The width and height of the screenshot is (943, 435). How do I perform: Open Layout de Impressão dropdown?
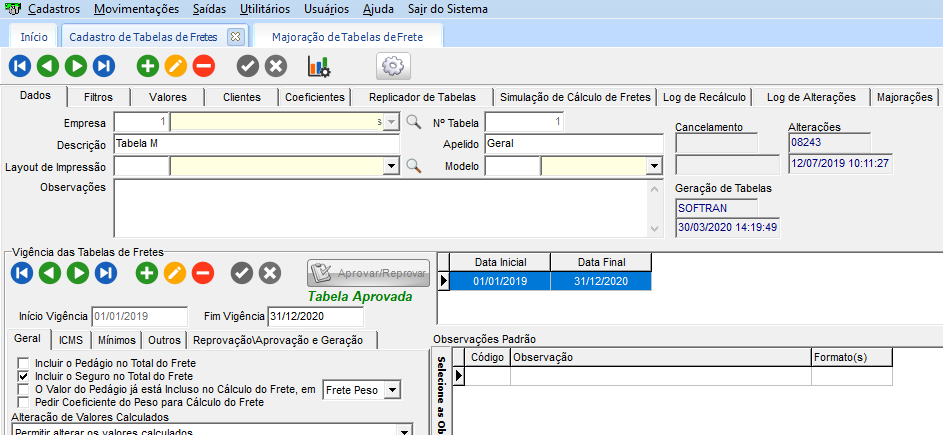click(392, 166)
